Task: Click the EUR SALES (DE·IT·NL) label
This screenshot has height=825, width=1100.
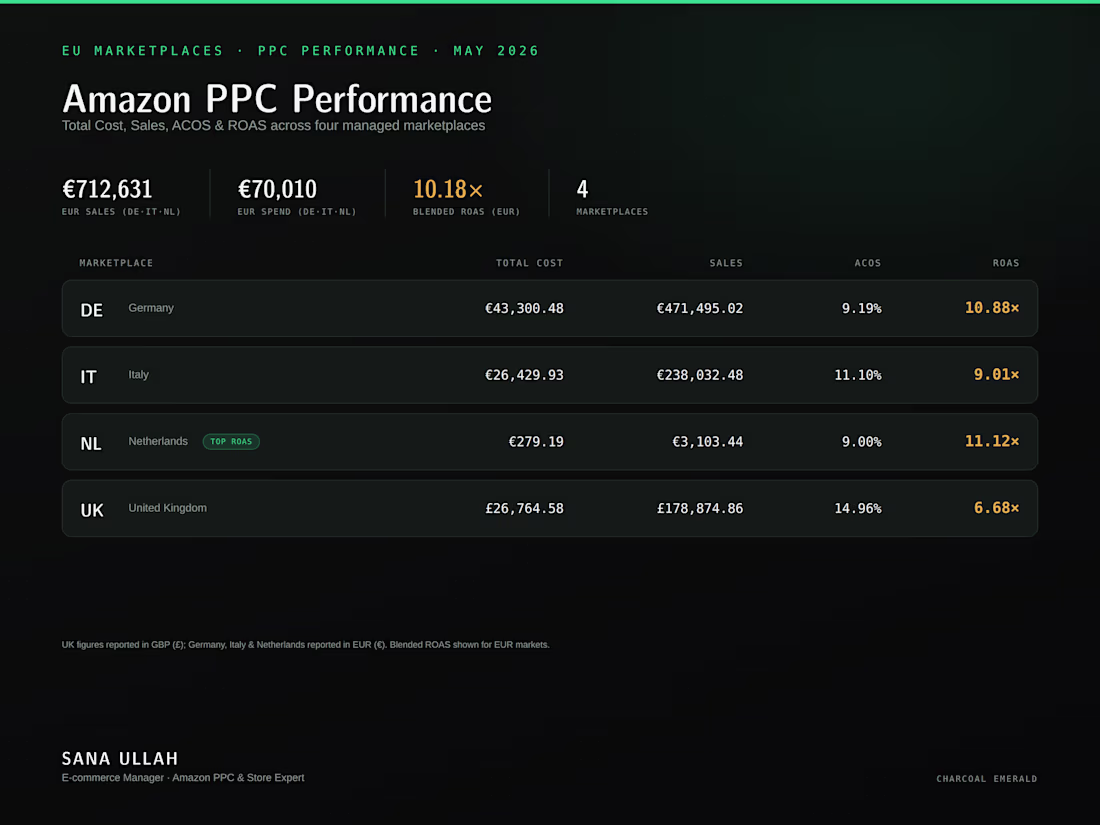Action: point(121,211)
